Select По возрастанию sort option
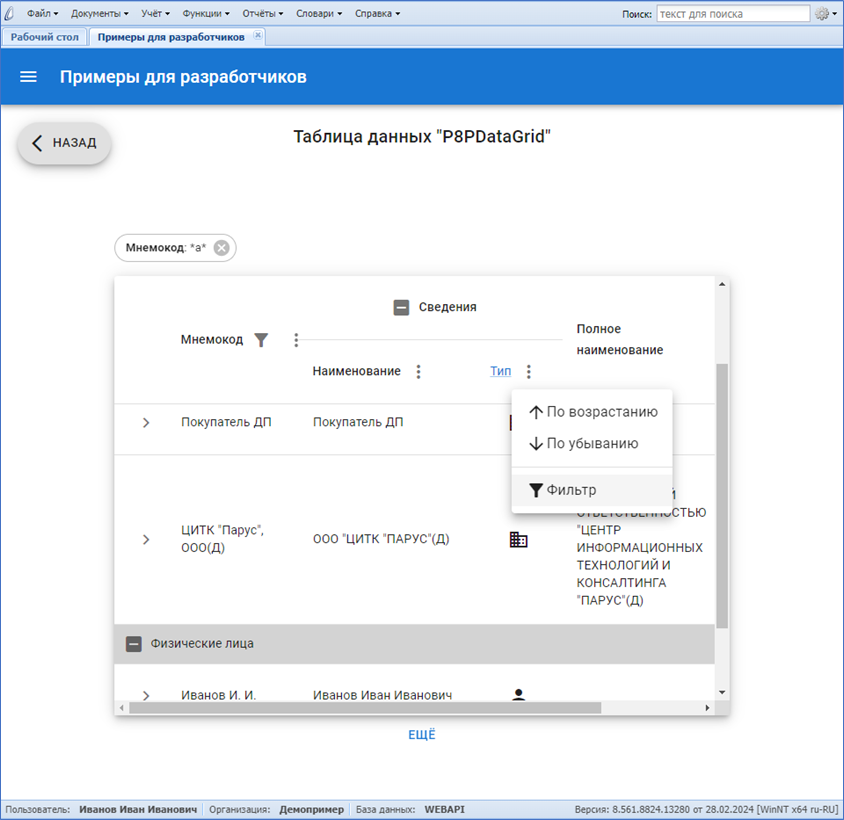Viewport: 844px width, 820px height. click(592, 412)
